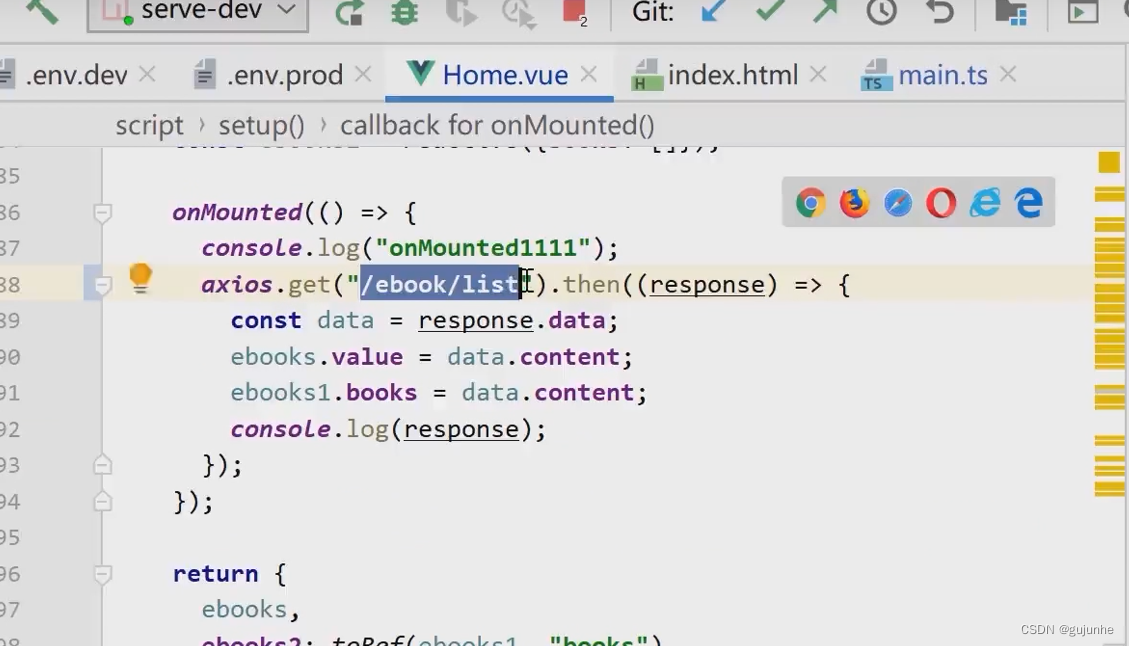
Task: Stop the running process
Action: coord(574,12)
